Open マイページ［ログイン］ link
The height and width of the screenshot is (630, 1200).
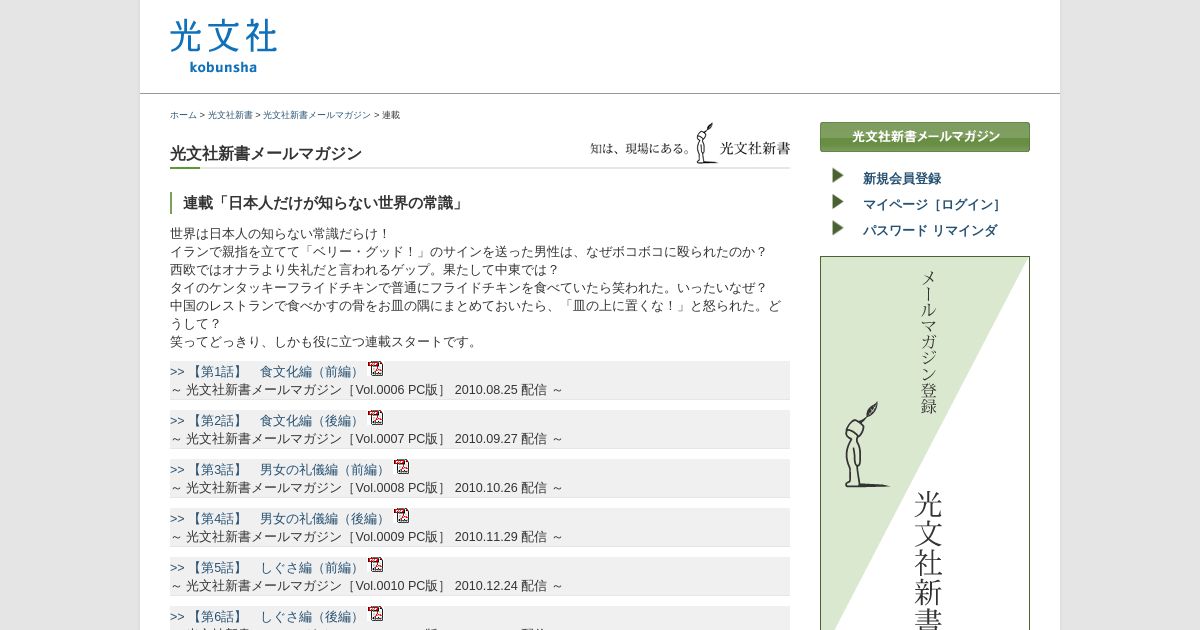click(x=931, y=205)
